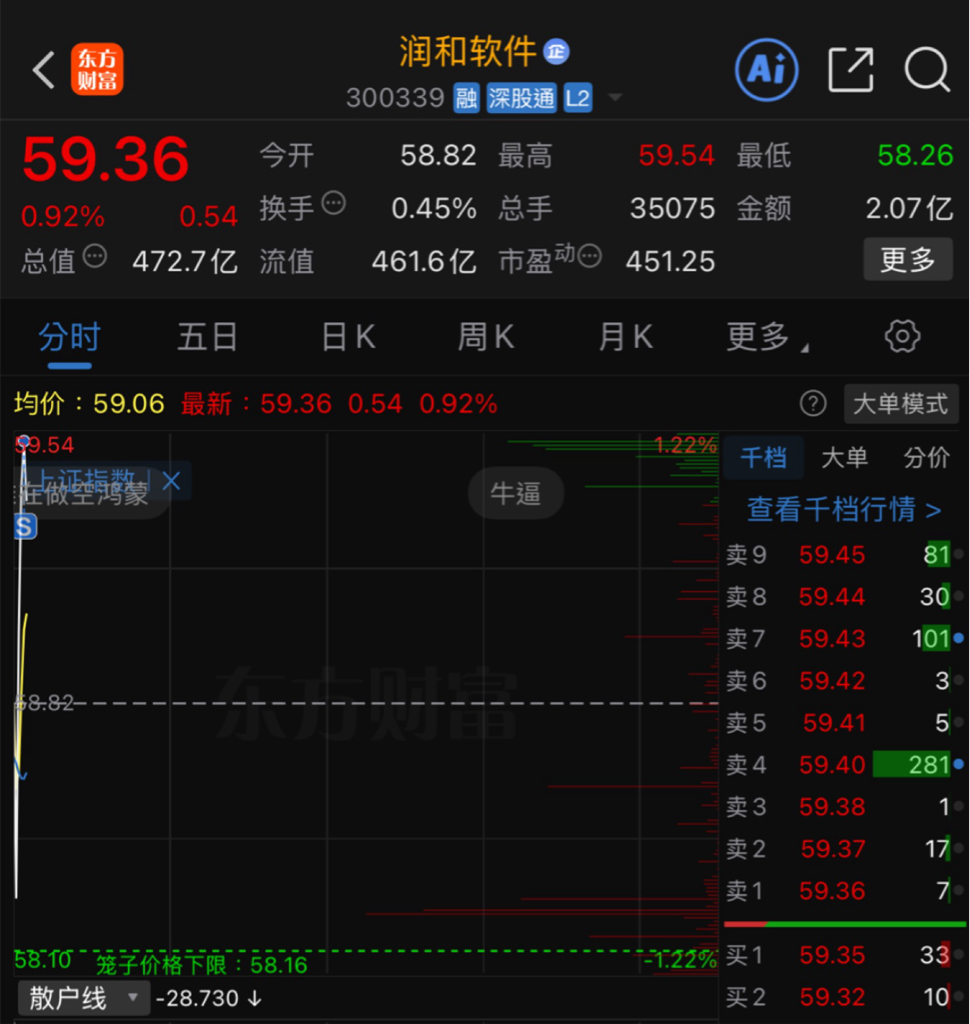Select 买2 price 59.32

[832, 997]
